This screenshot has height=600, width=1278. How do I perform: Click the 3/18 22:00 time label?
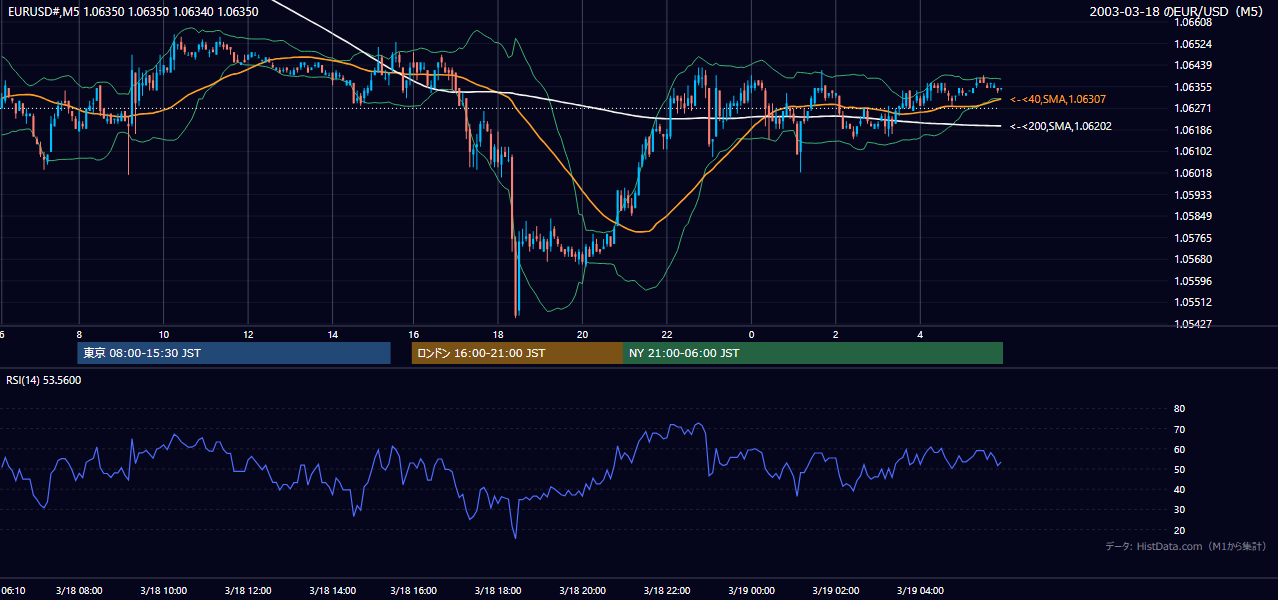667,591
